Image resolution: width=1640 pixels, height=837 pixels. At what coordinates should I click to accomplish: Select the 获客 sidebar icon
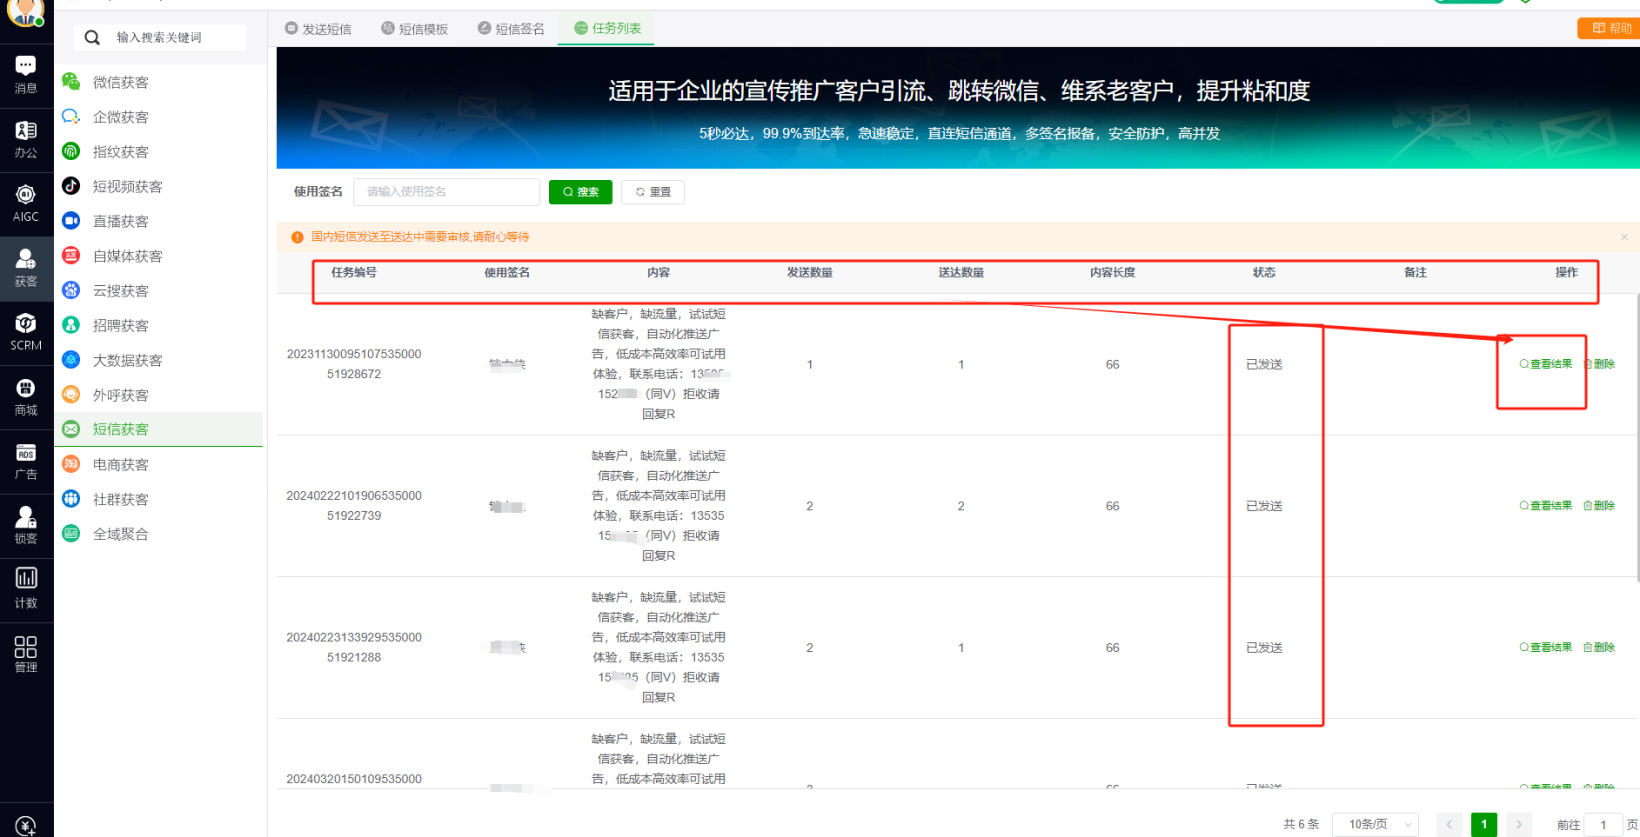click(x=26, y=268)
